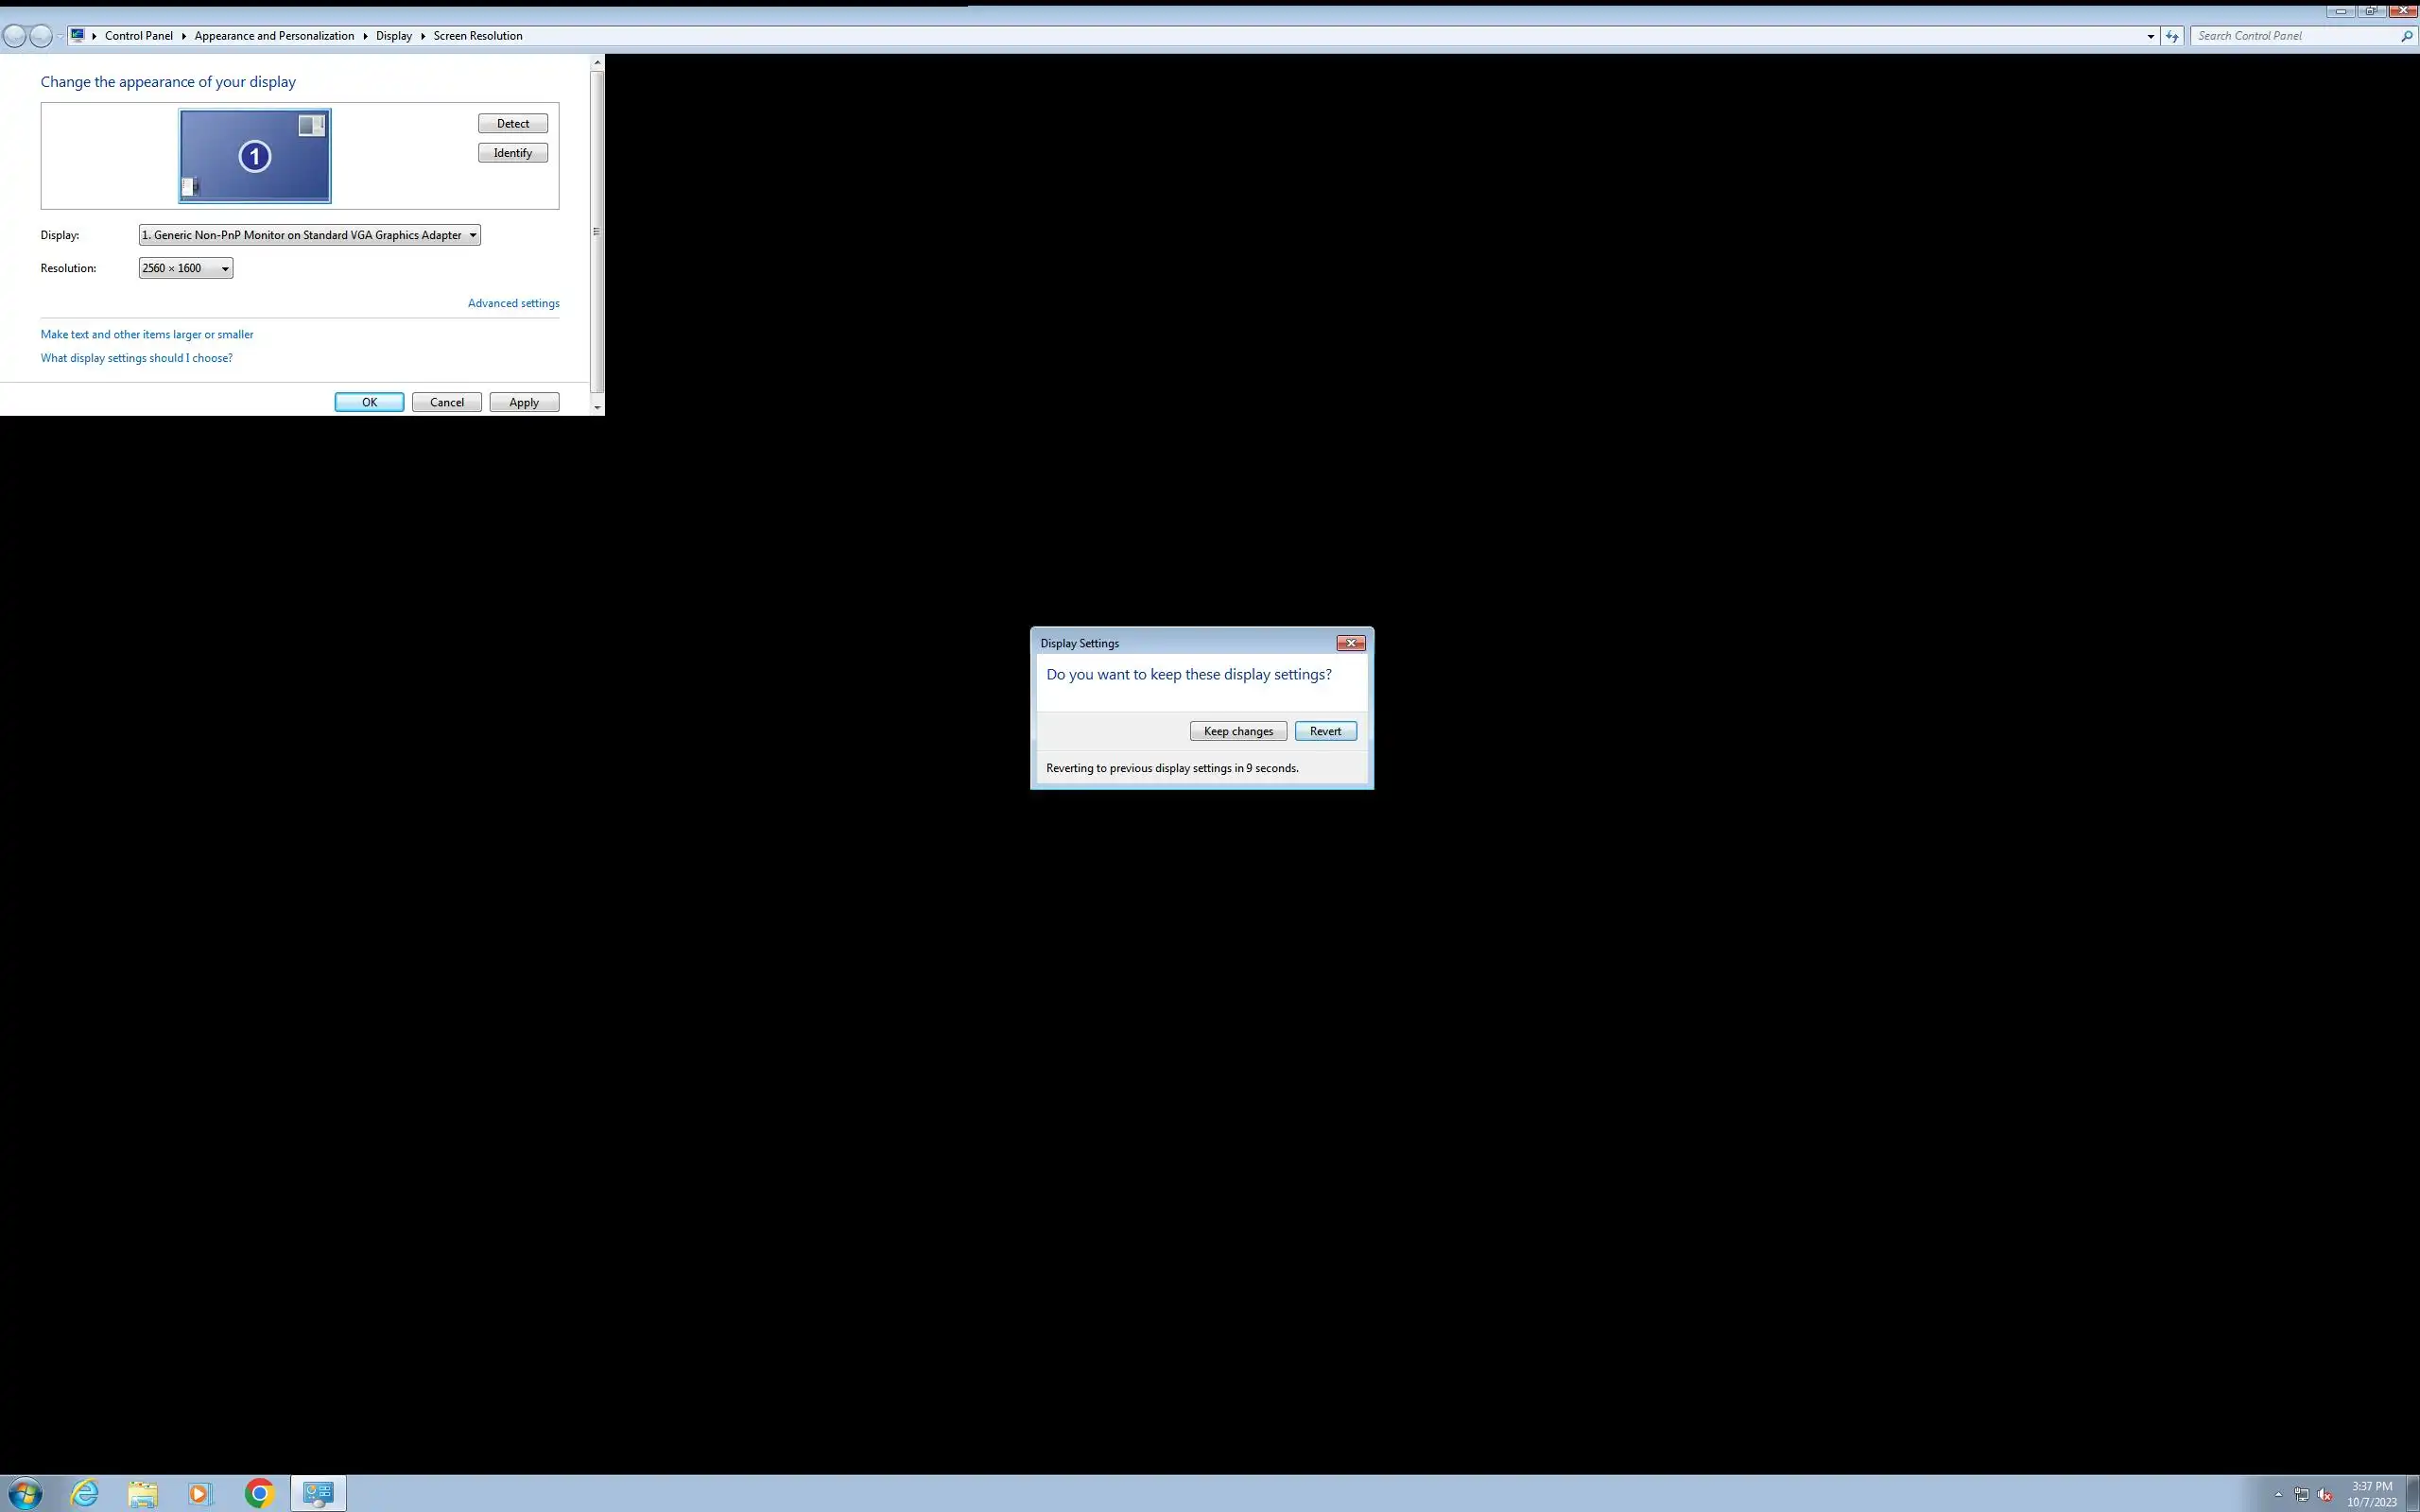The image size is (2420, 1512).
Task: Launch Windows Media Player from taskbar
Action: [x=200, y=1494]
